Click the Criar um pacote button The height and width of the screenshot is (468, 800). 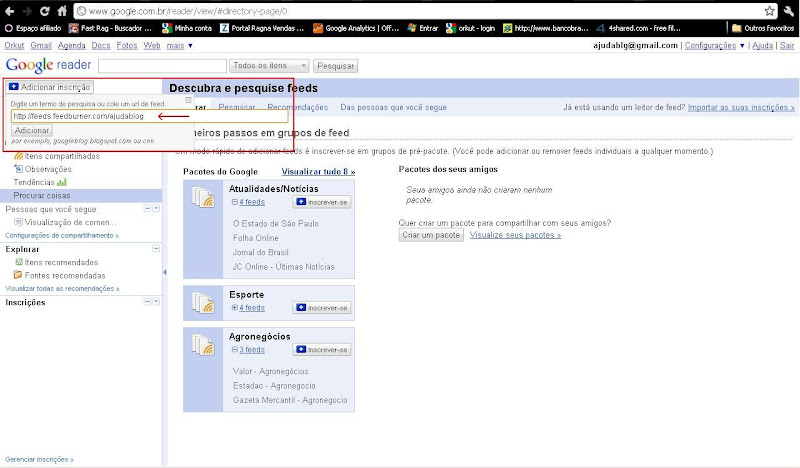pyautogui.click(x=431, y=235)
